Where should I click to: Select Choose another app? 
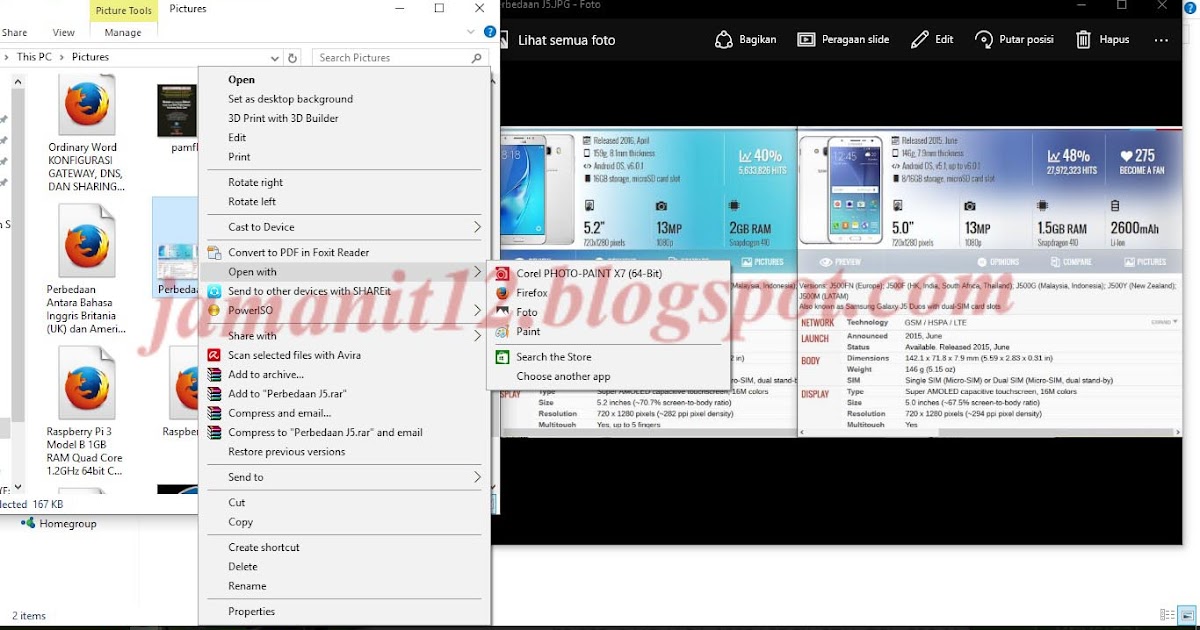point(563,377)
